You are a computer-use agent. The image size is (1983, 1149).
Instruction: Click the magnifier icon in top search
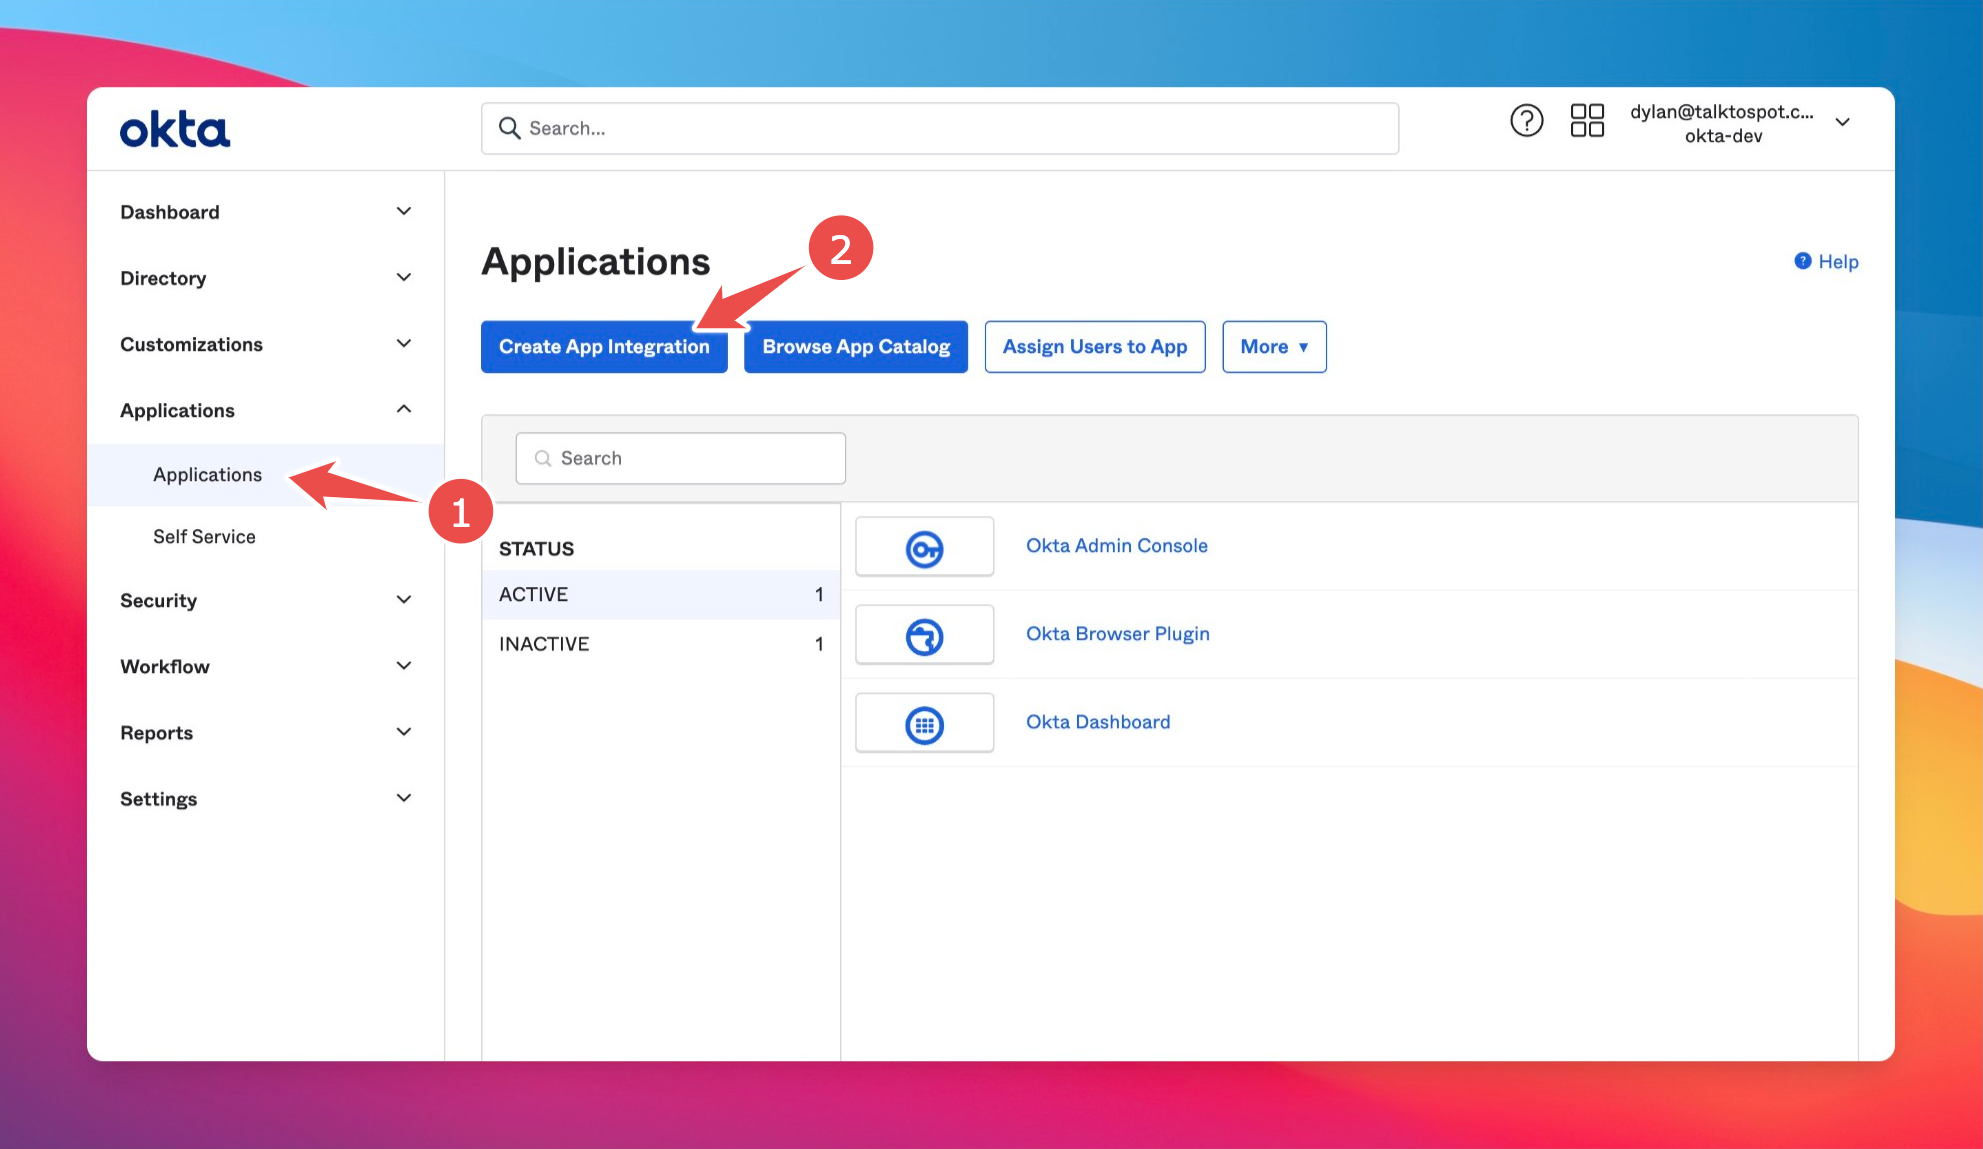coord(509,128)
